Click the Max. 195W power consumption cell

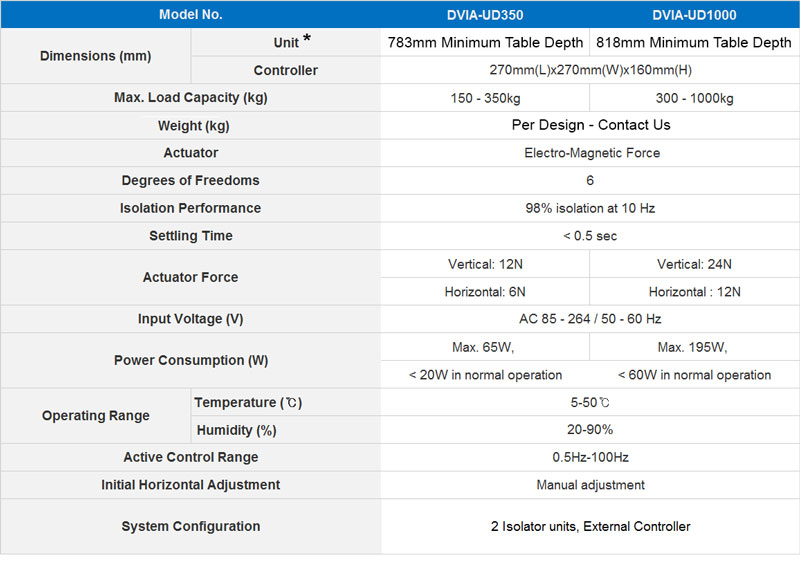(x=694, y=347)
